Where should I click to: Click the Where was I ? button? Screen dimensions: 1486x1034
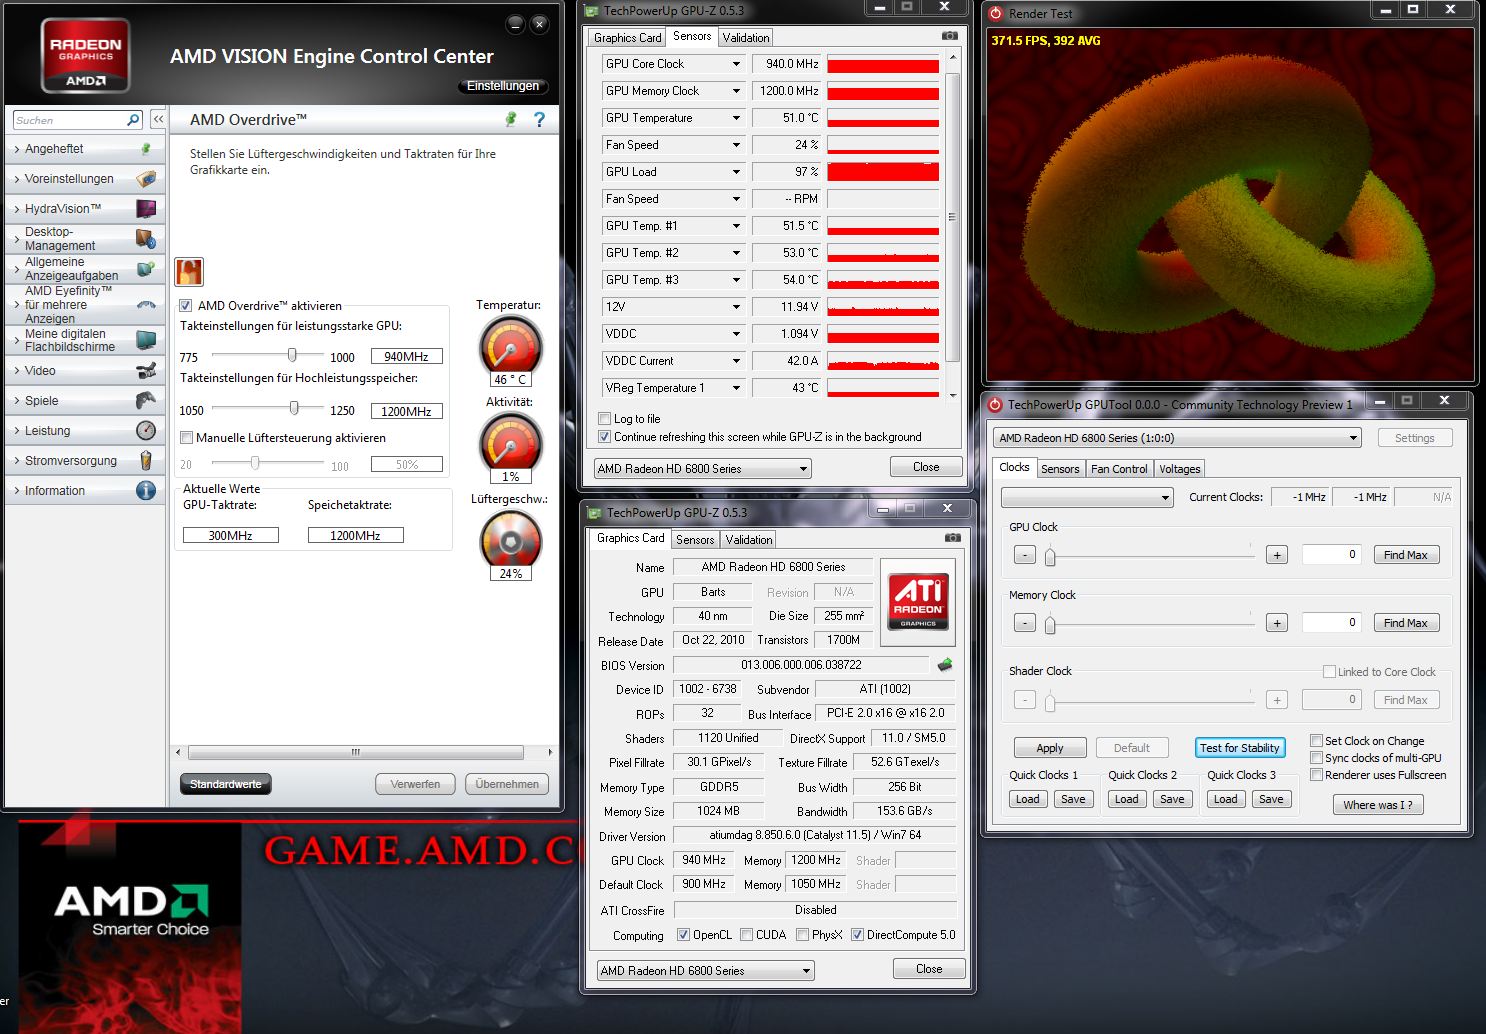click(x=1378, y=805)
